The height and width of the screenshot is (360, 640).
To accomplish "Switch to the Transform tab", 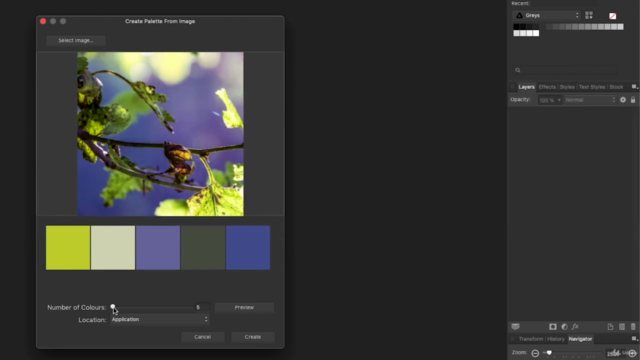I will (531, 339).
